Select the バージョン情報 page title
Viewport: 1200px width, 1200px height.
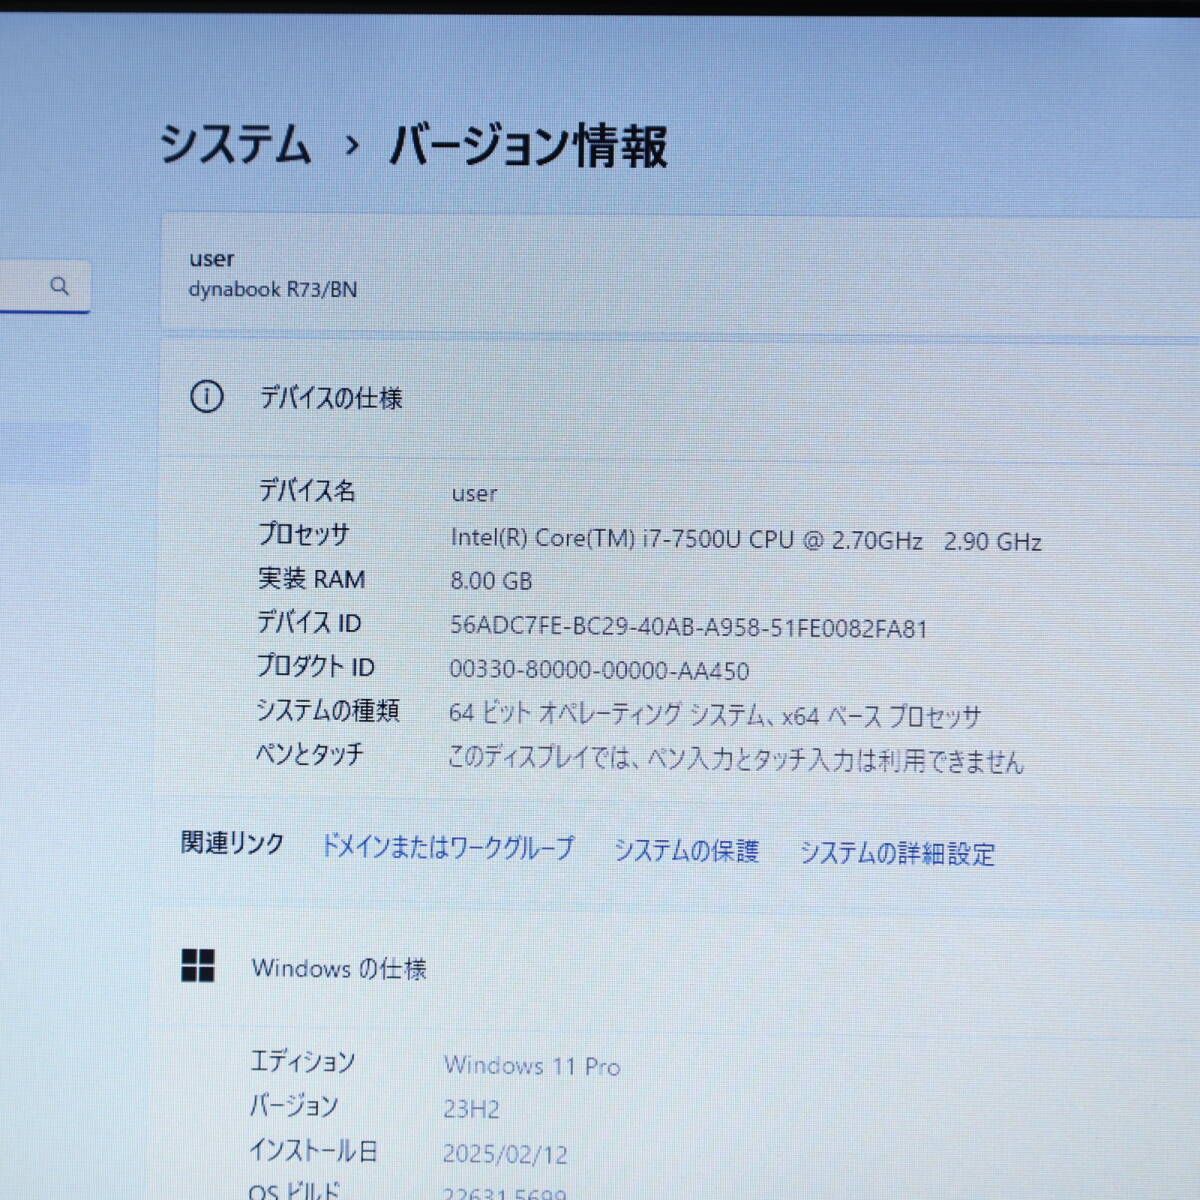pyautogui.click(x=528, y=146)
